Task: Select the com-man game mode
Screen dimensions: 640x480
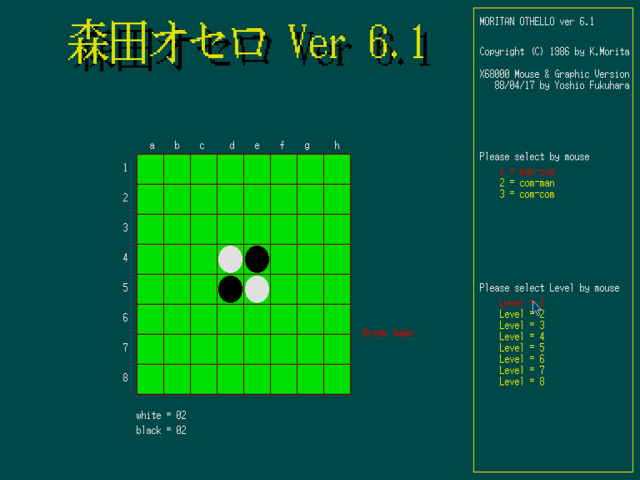Action: 527,183
